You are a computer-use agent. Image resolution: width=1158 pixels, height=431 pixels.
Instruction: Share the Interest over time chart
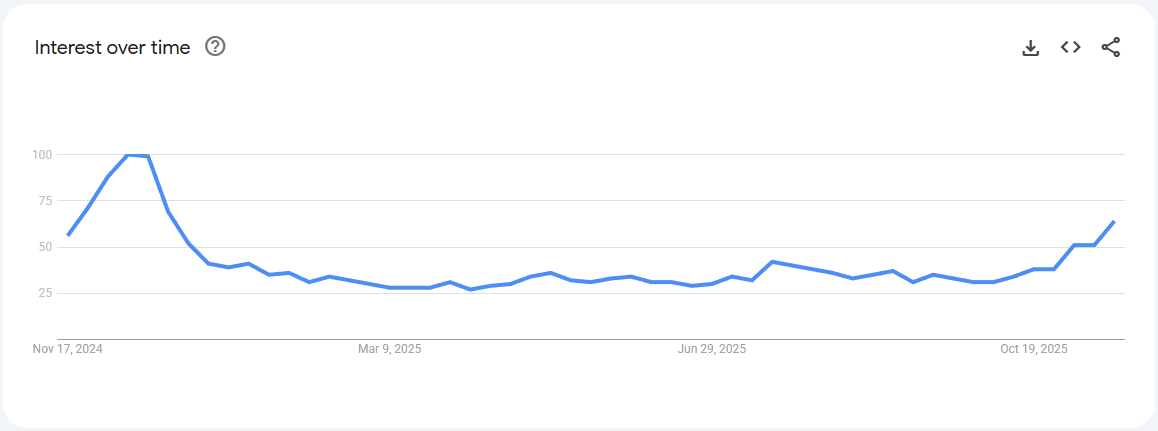[1111, 47]
